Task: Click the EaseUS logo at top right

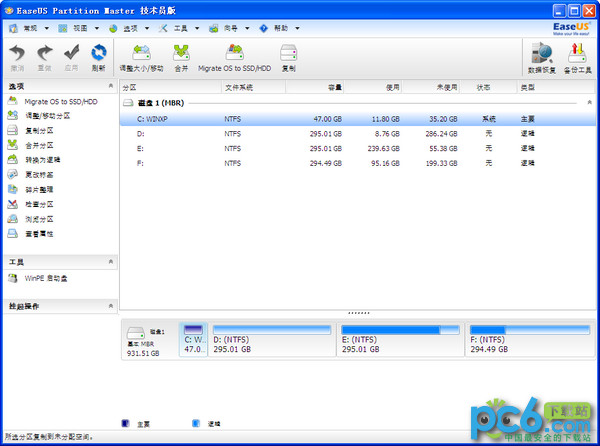Action: (x=572, y=29)
